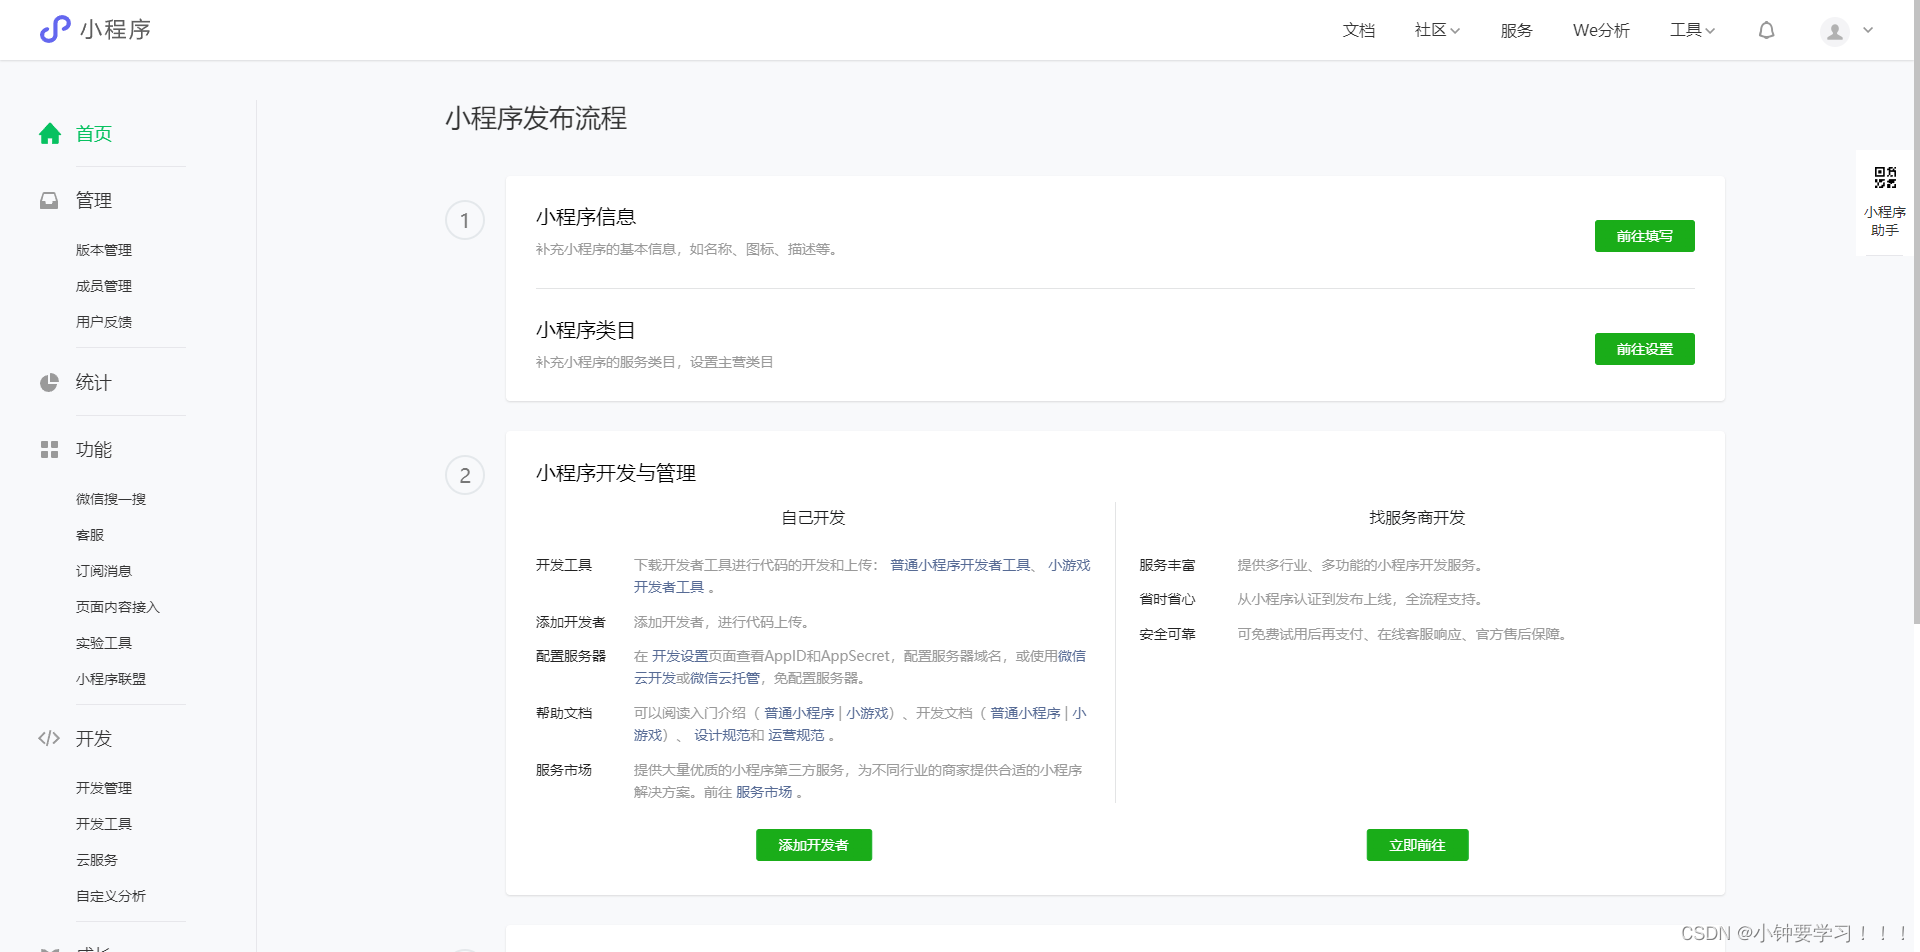This screenshot has width=1920, height=952.
Task: Open 版本管理 in the sidebar
Action: pos(104,250)
